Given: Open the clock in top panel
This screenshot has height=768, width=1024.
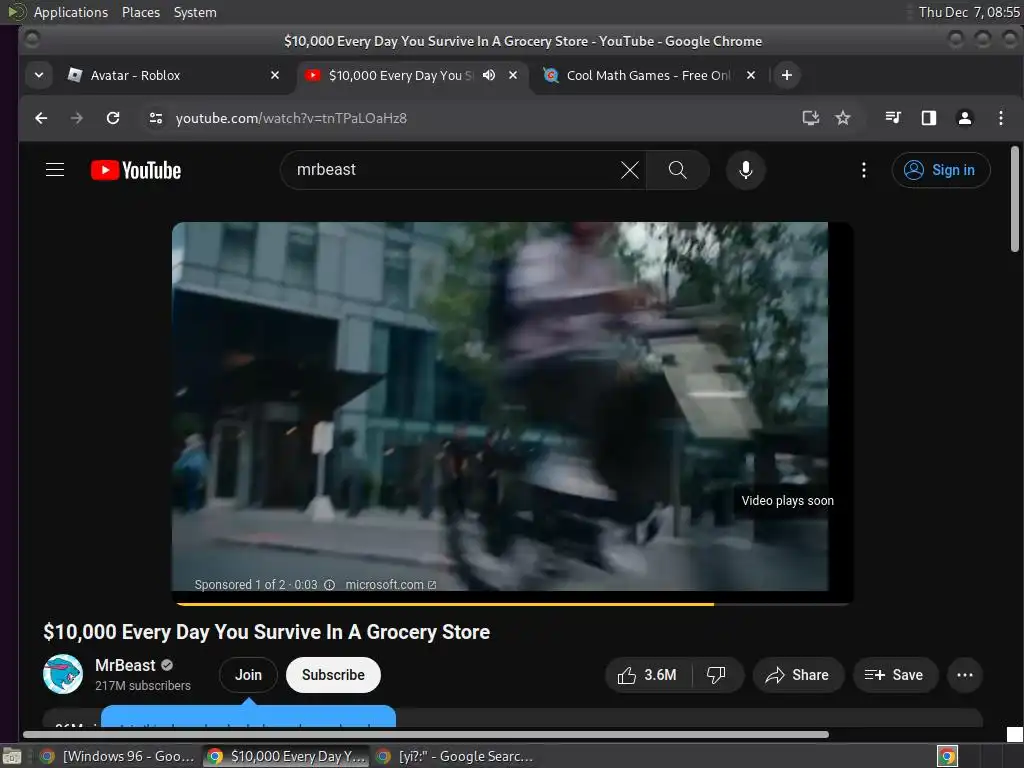Looking at the screenshot, I should pyautogui.click(x=968, y=12).
